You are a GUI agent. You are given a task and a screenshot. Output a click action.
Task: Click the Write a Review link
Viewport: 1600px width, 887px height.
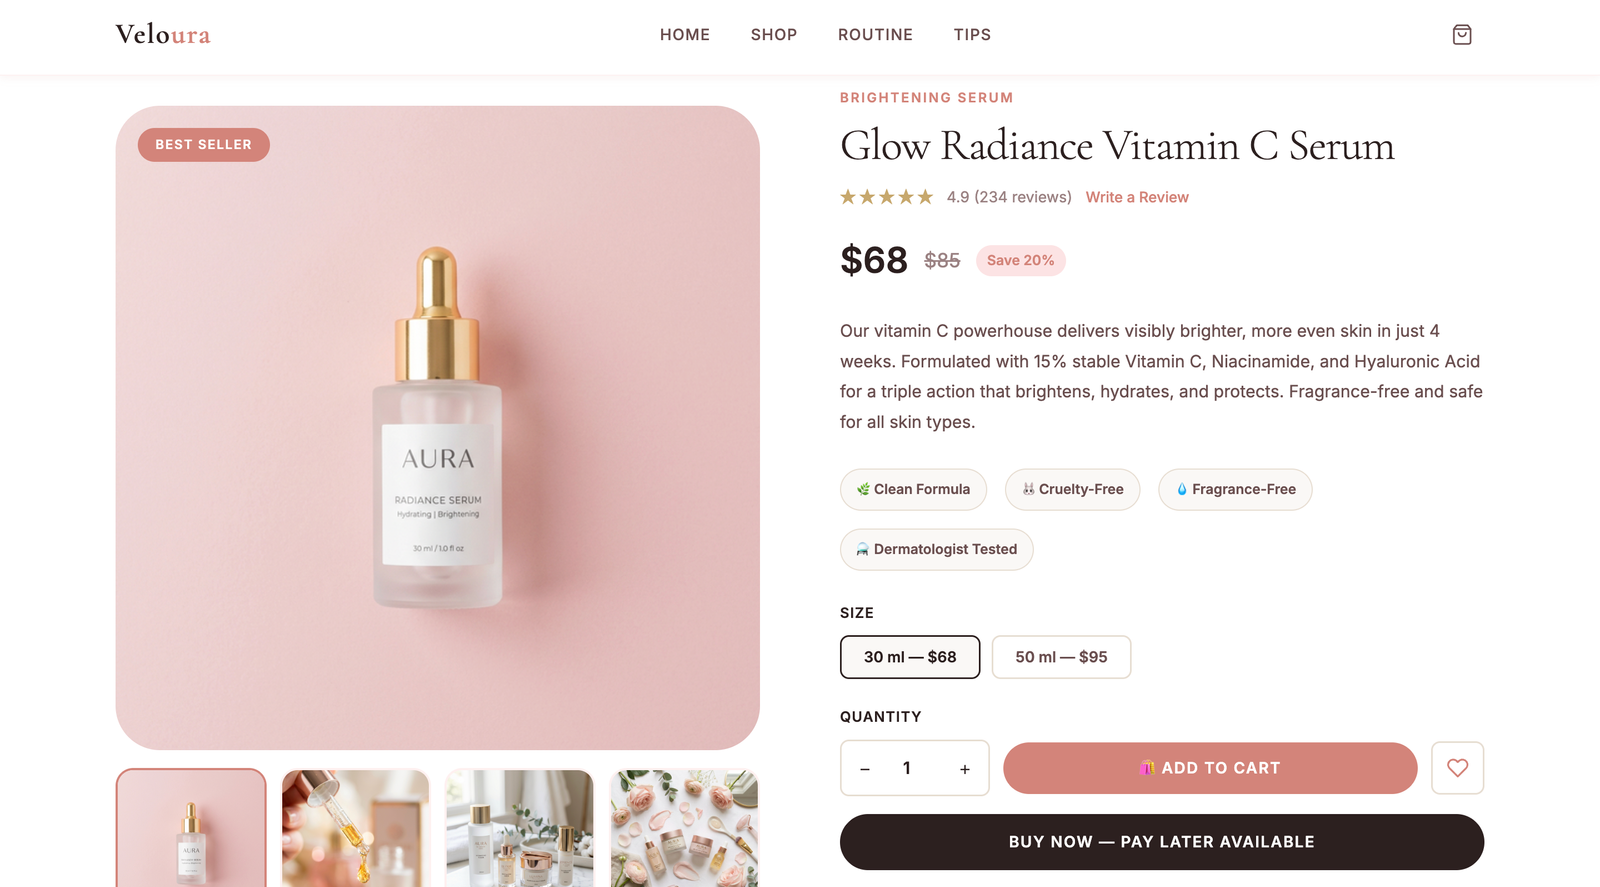[x=1137, y=197]
